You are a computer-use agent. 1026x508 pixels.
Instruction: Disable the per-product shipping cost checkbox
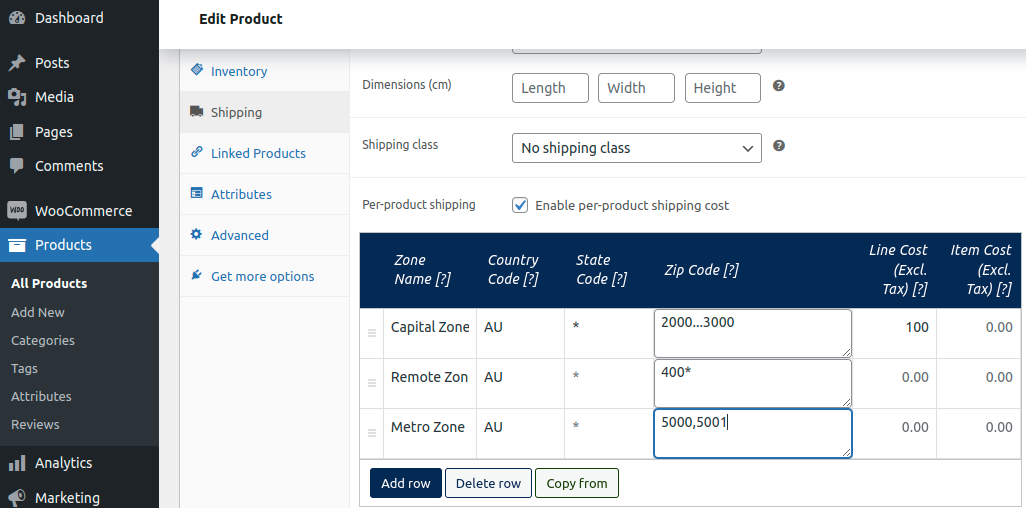coord(520,205)
